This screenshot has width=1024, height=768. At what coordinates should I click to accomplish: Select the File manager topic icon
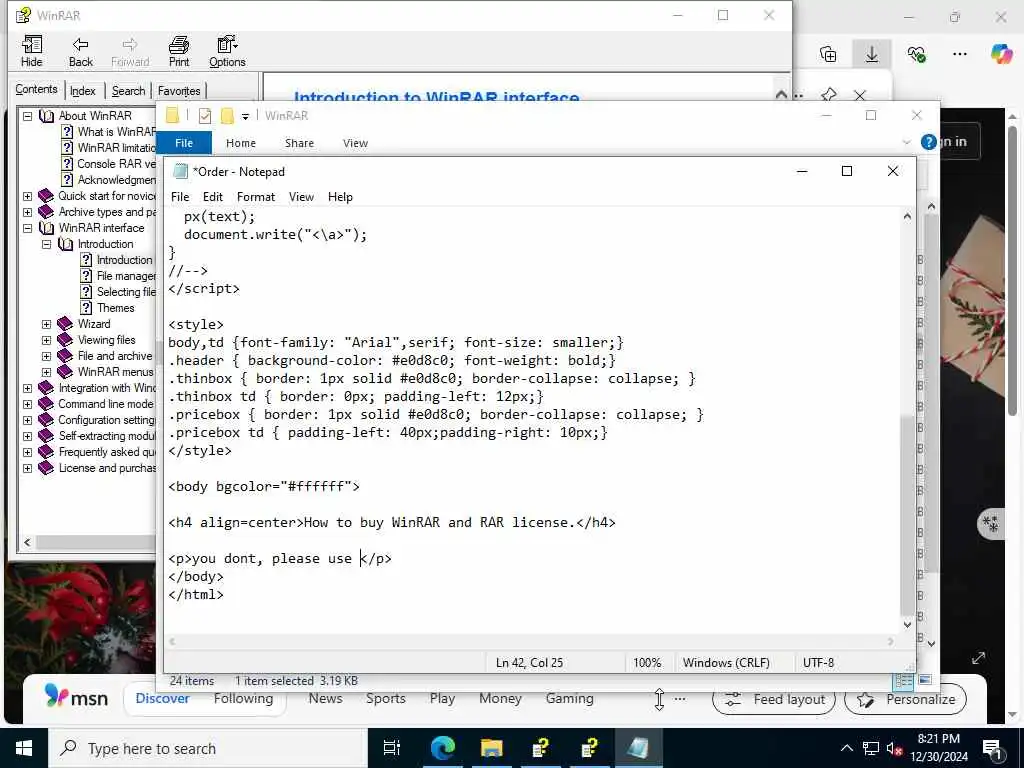[x=86, y=276]
